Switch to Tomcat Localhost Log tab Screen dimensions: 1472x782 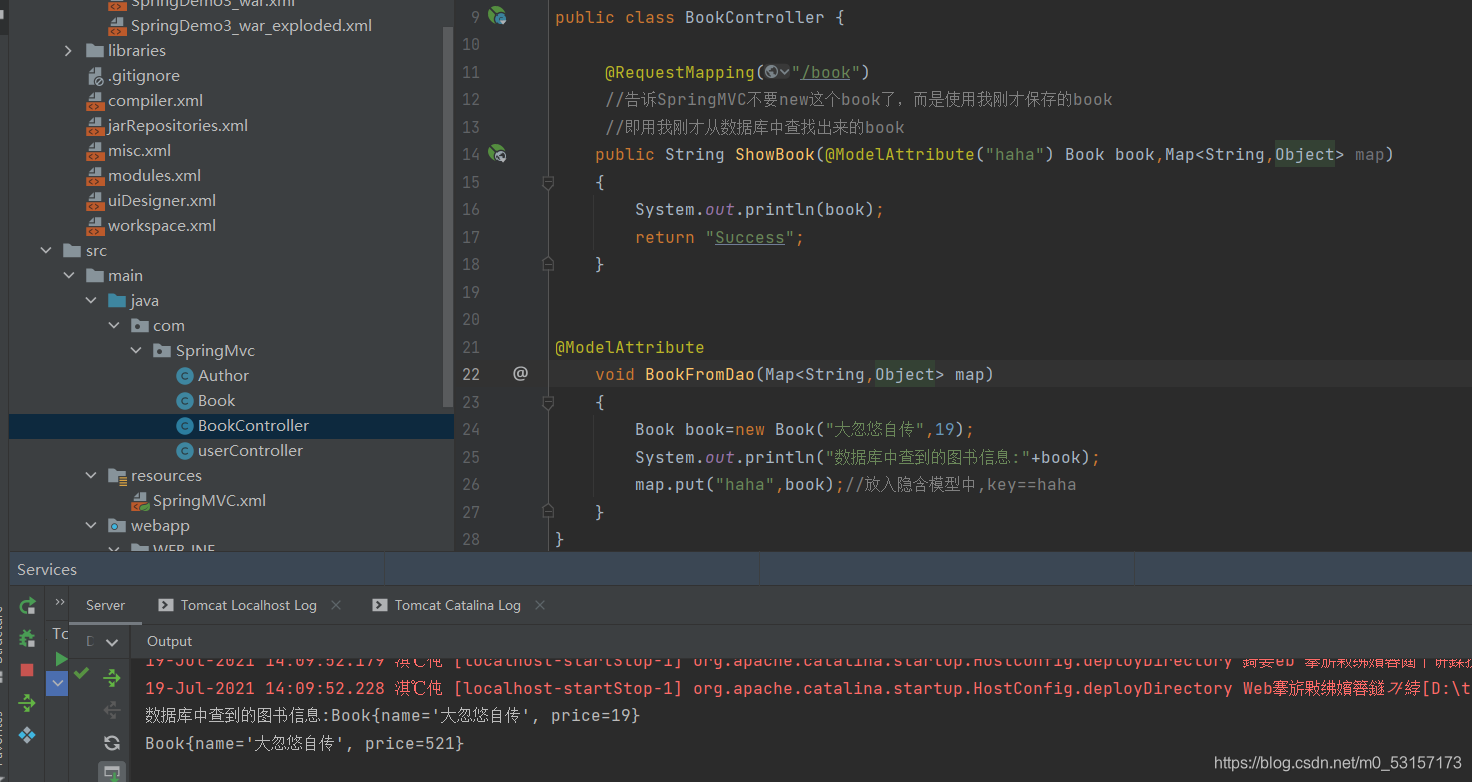coord(249,605)
